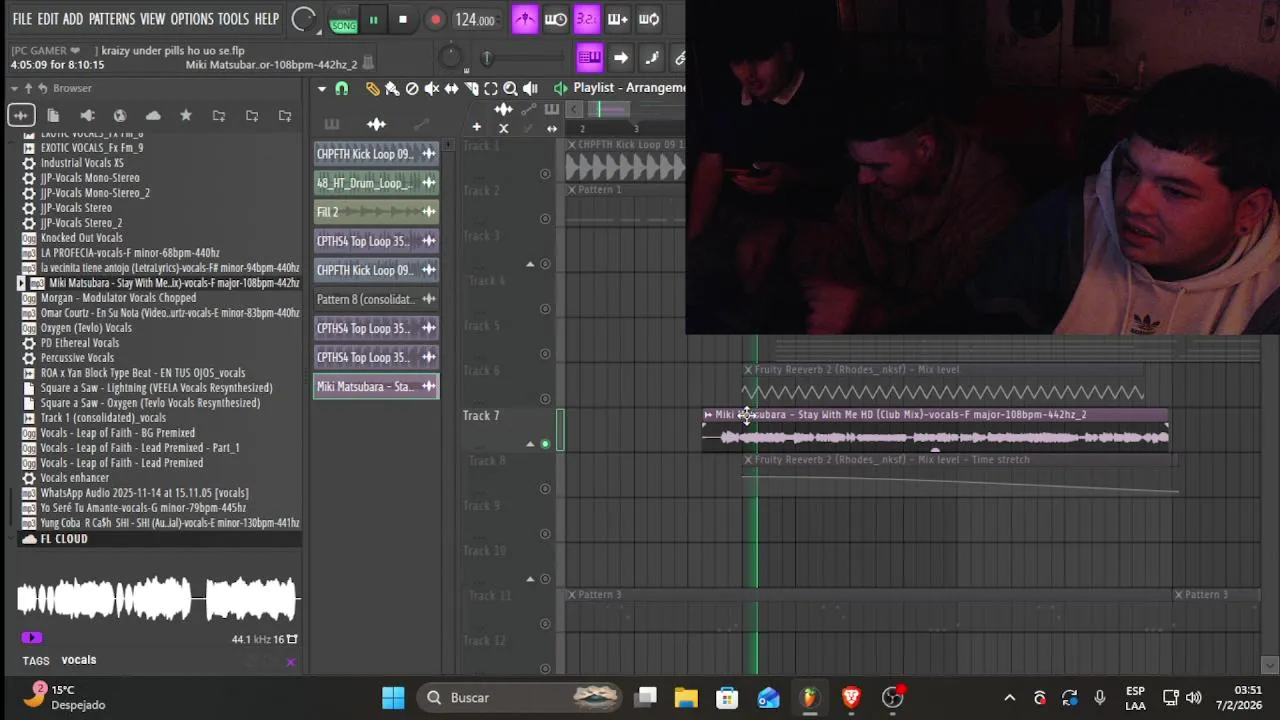Open the TOOLS menu
This screenshot has height=720, width=1280.
tap(233, 19)
